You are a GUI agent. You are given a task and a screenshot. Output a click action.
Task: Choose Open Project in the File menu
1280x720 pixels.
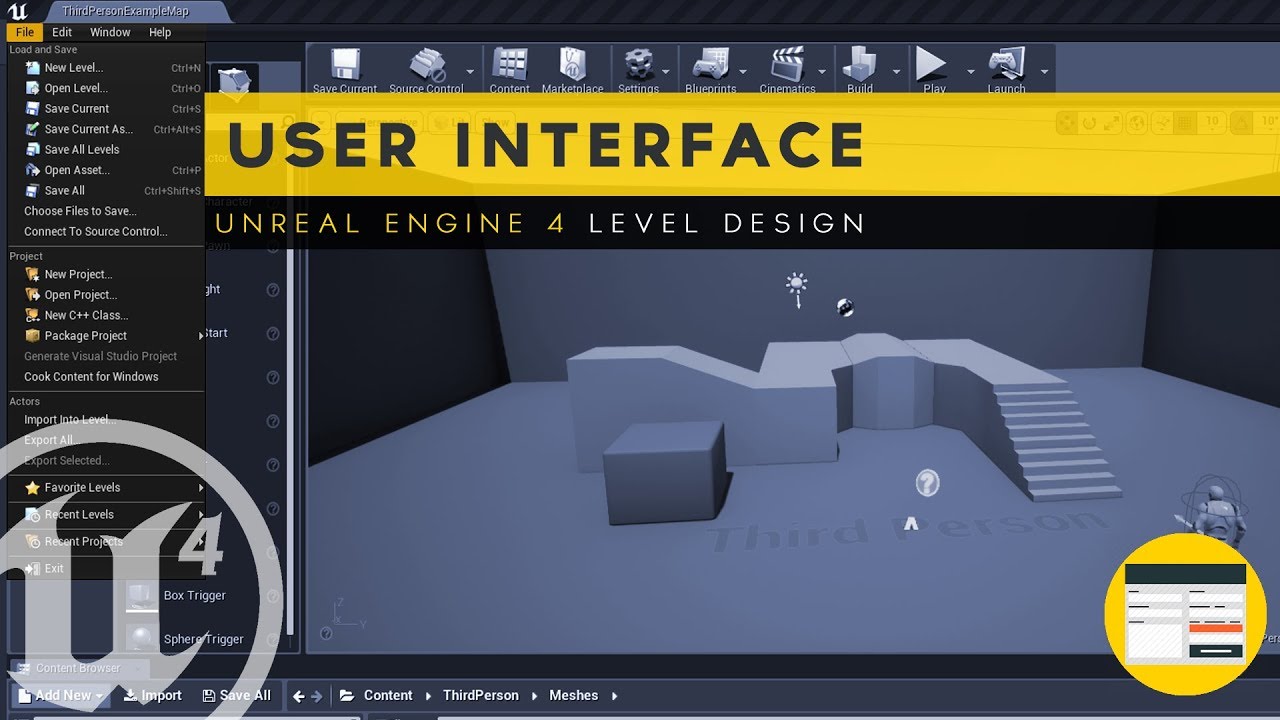point(105,295)
